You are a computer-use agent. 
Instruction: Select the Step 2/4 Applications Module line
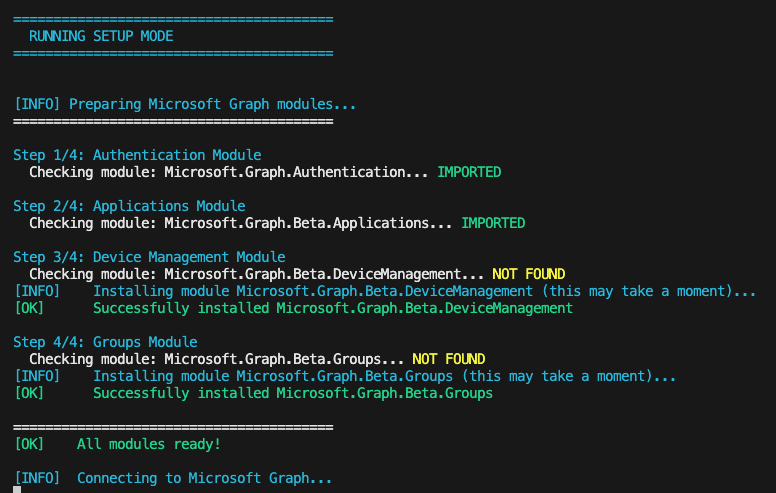point(129,206)
